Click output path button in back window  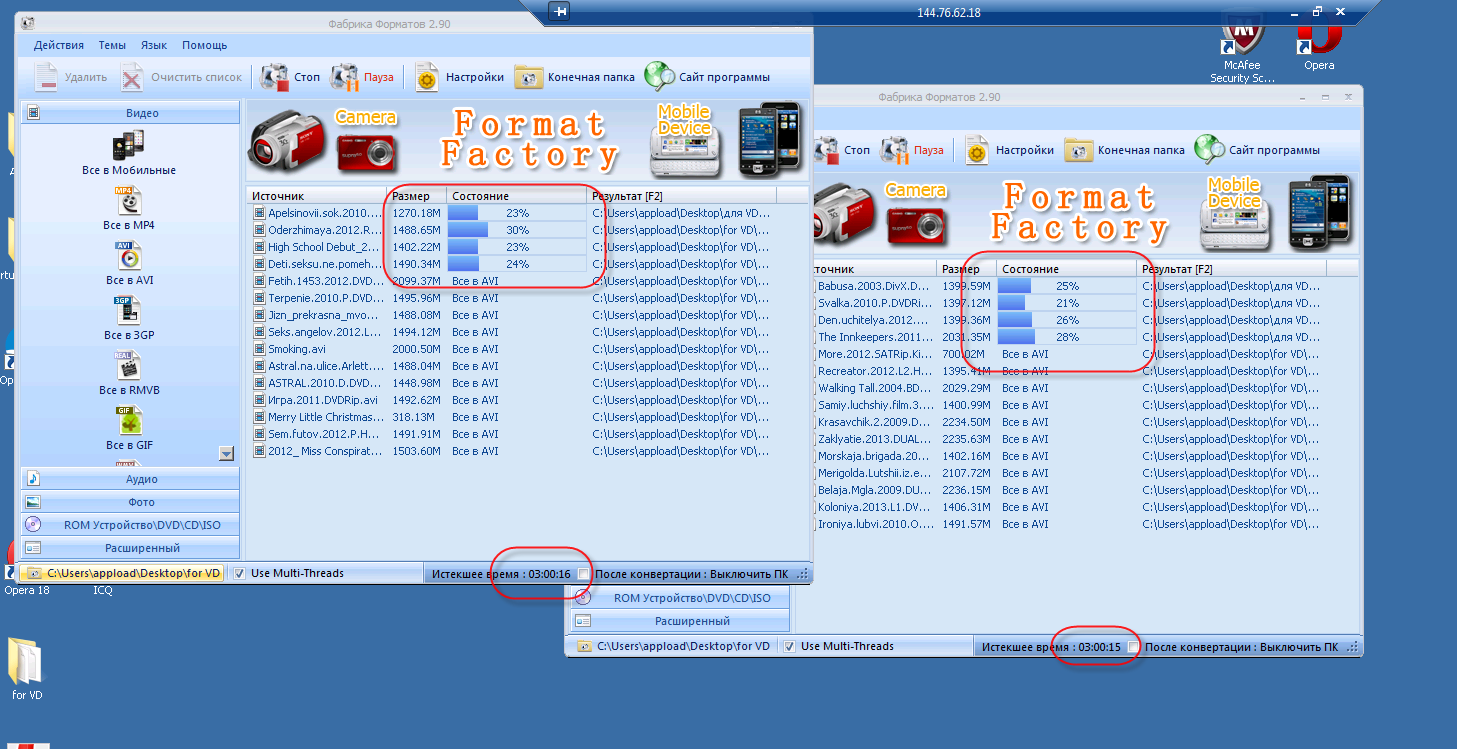(x=671, y=646)
